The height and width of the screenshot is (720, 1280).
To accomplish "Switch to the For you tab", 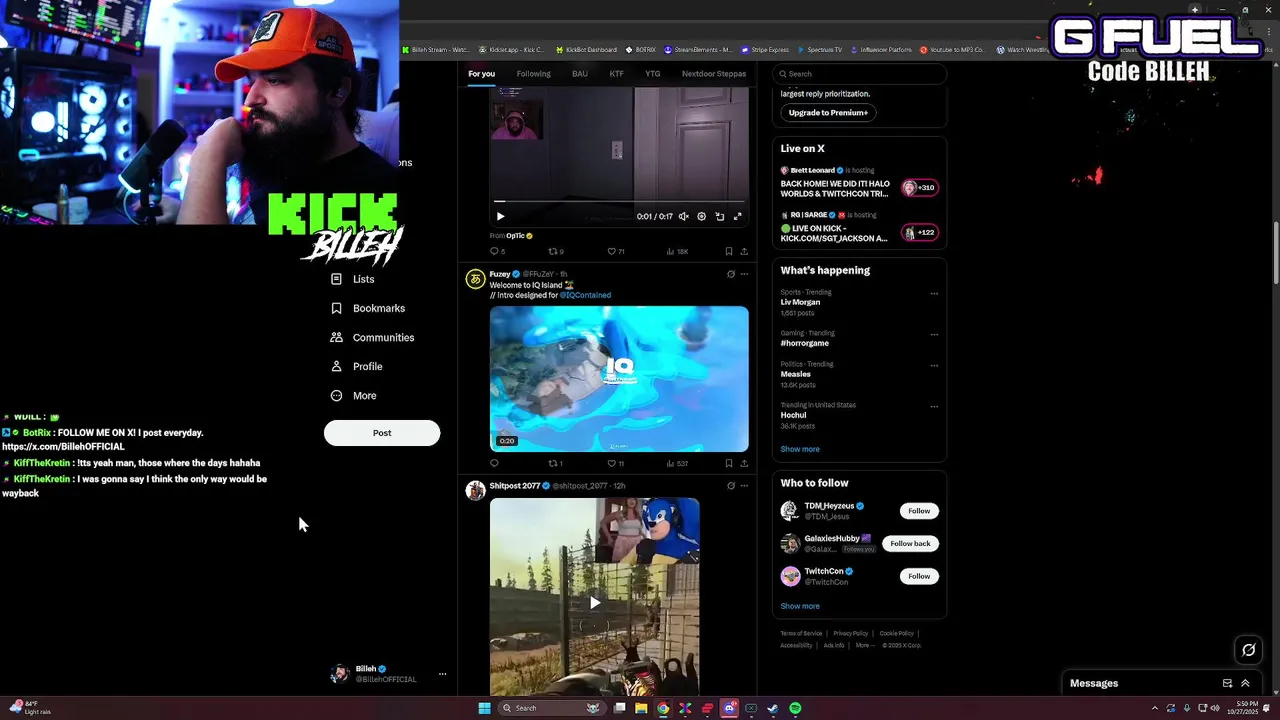I will coord(481,74).
